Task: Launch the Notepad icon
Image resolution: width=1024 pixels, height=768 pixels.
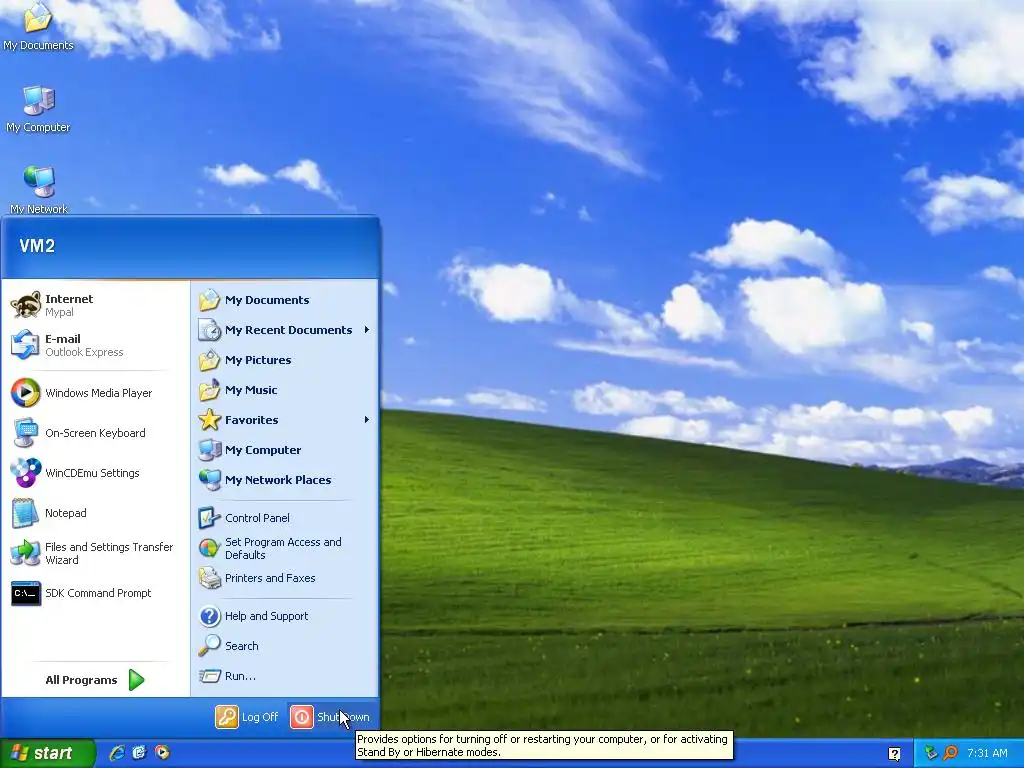Action: (x=25, y=513)
